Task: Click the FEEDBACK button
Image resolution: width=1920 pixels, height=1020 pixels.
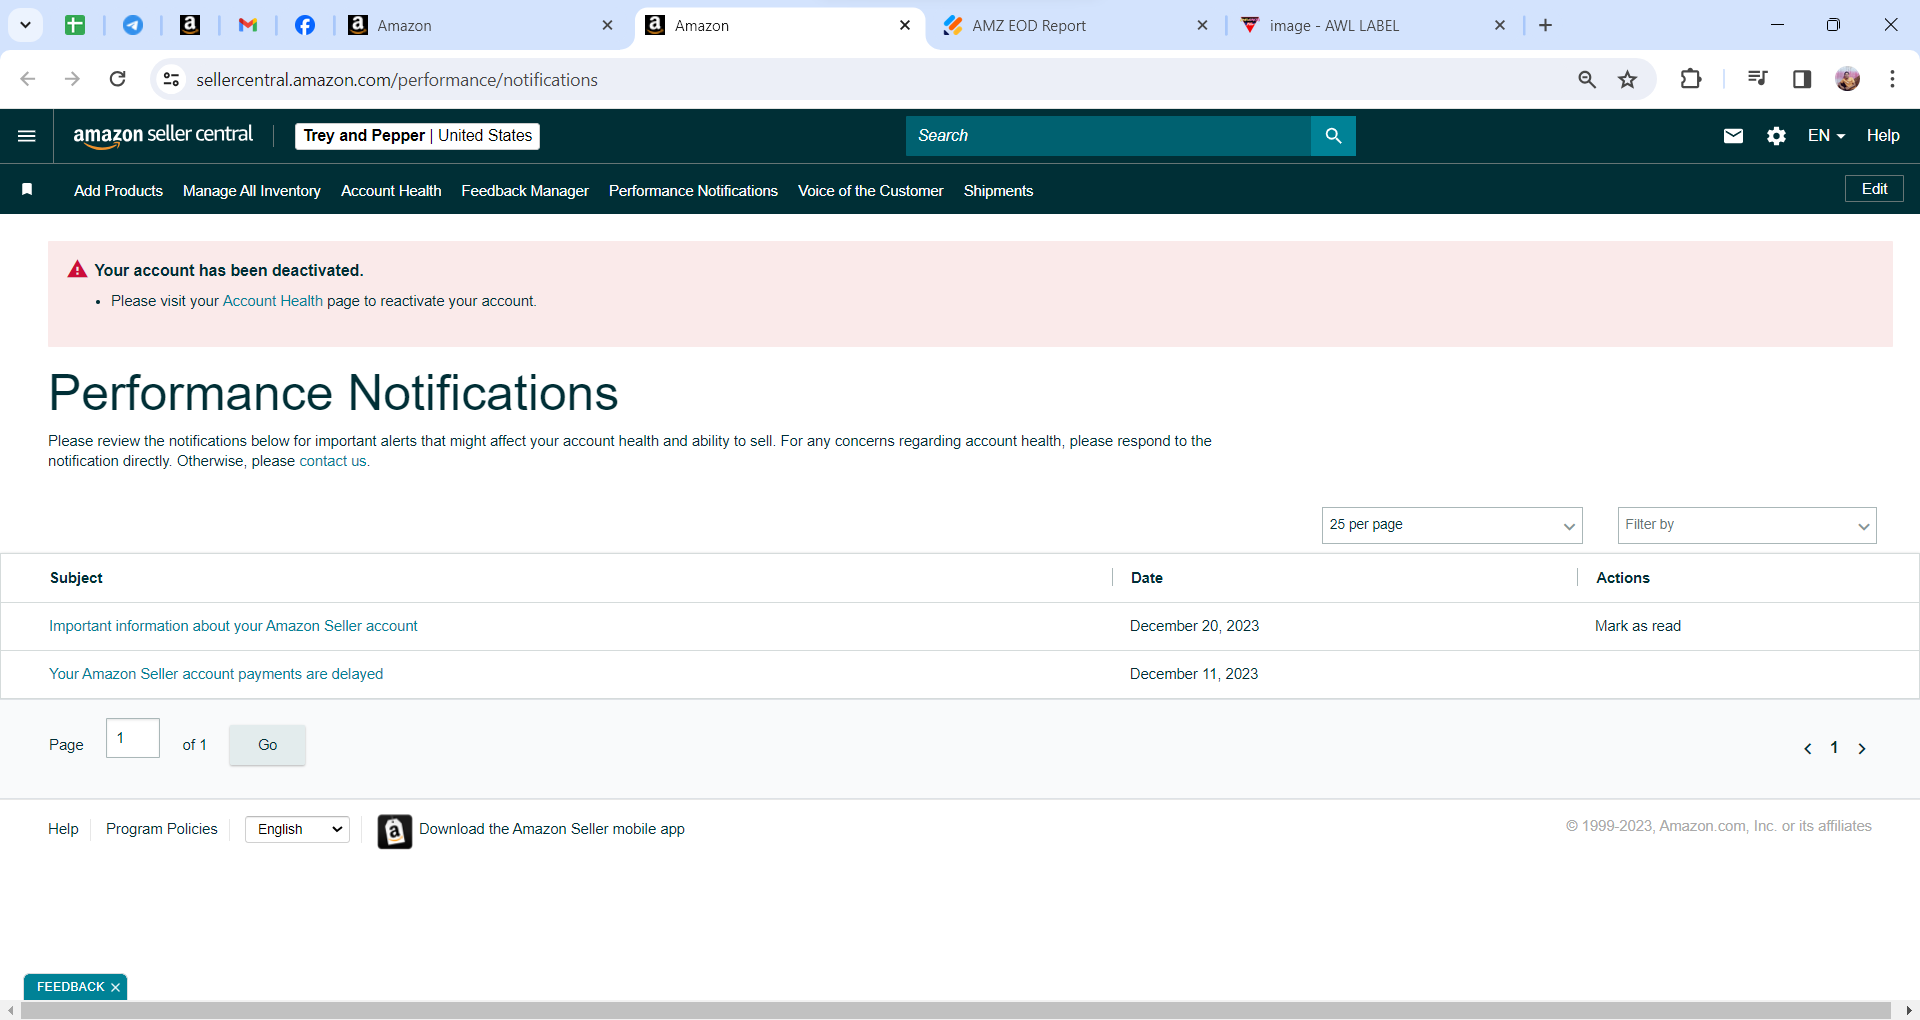Action: [70, 987]
